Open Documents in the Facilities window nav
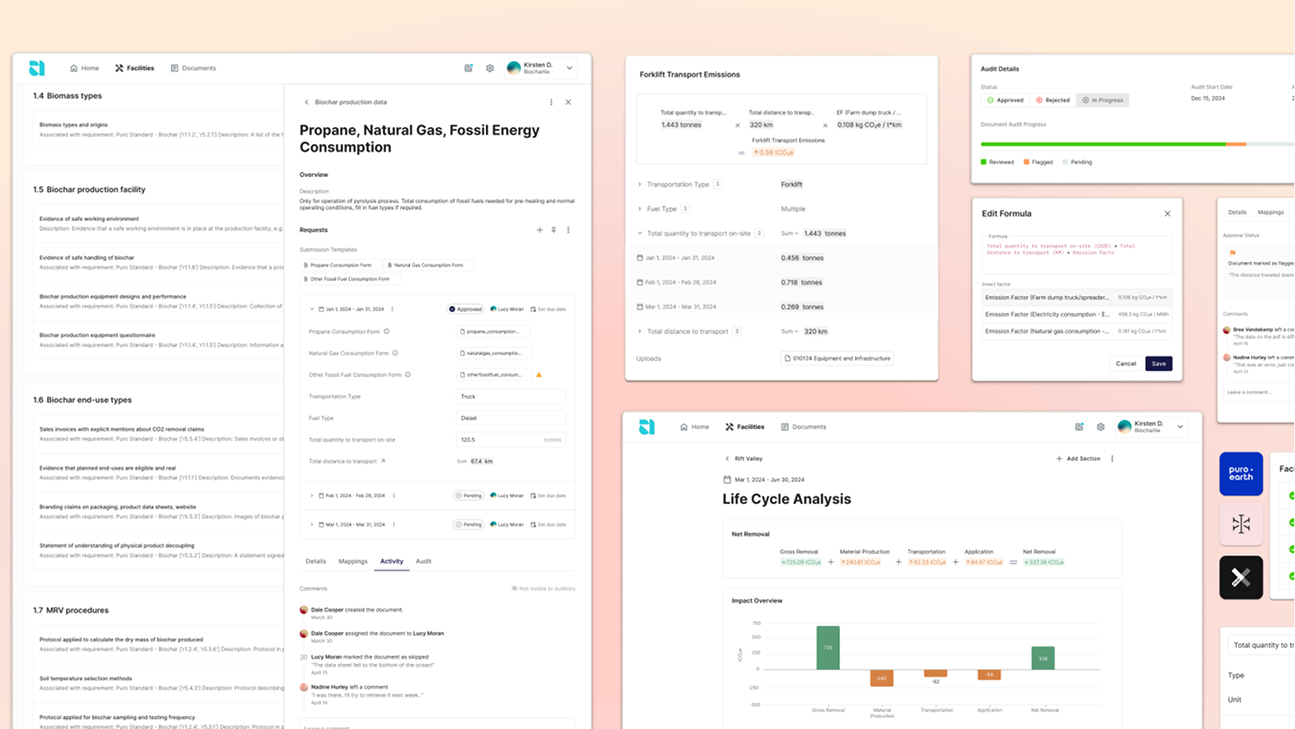The width and height of the screenshot is (1295, 729). pos(193,68)
